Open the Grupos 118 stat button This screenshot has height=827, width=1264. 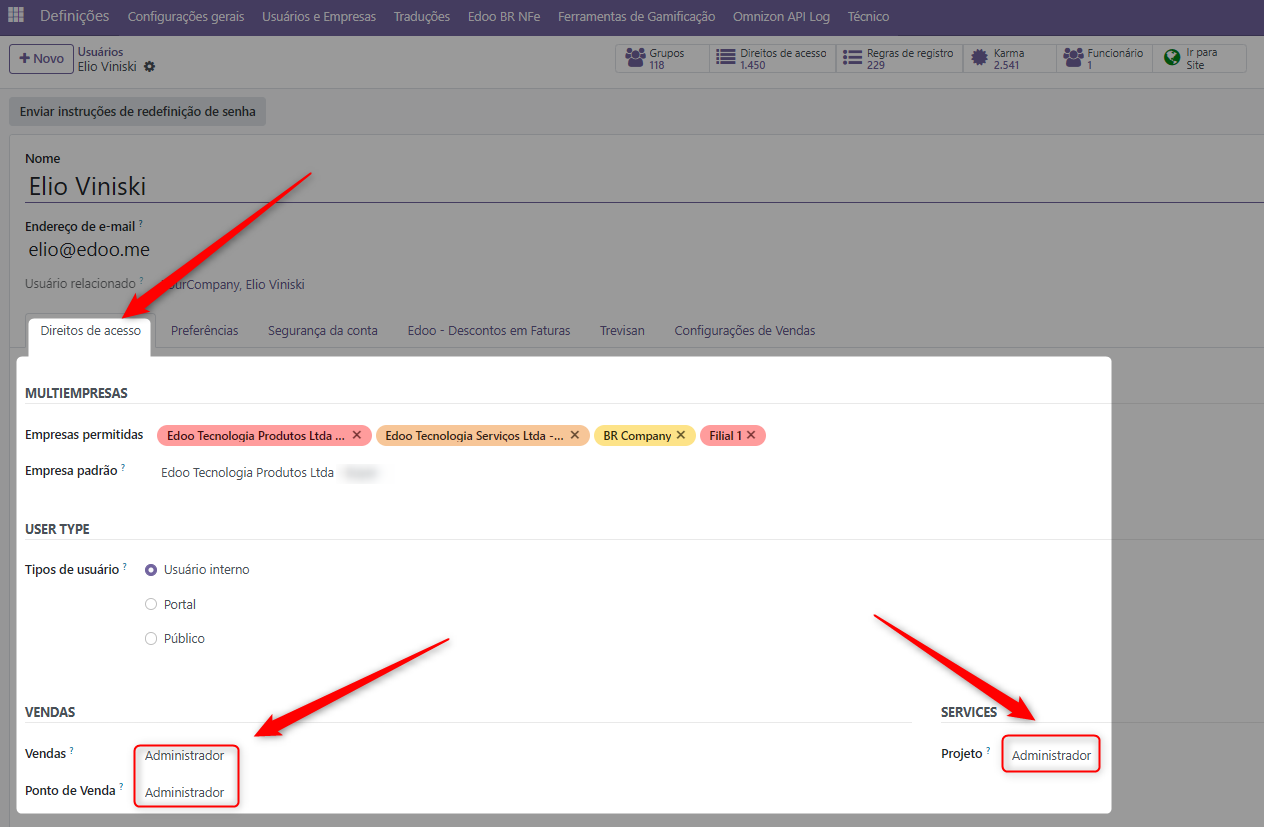click(x=662, y=58)
